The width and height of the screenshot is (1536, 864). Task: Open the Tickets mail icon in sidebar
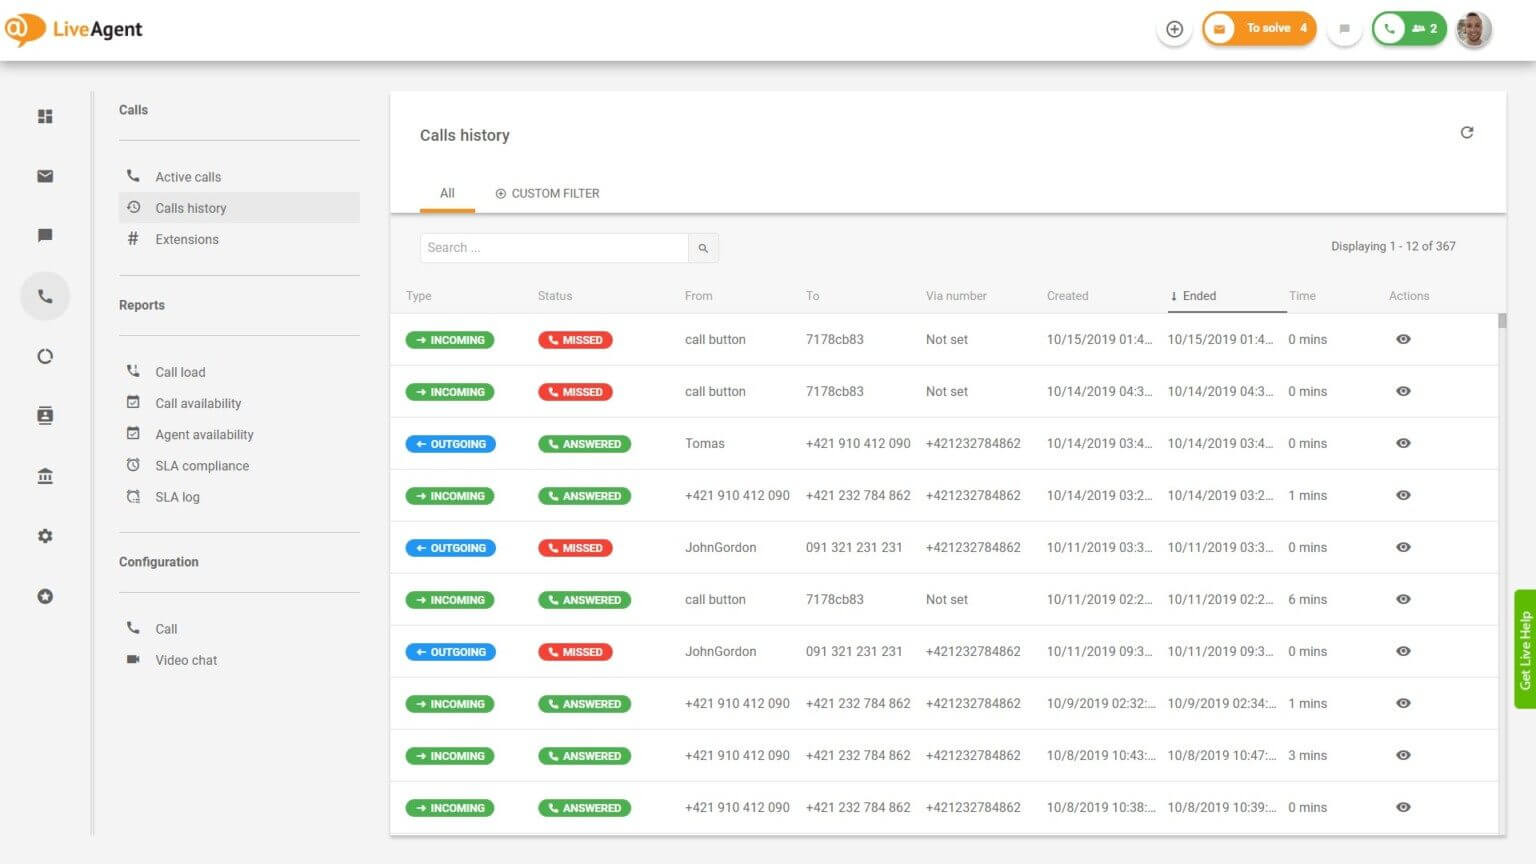[45, 176]
